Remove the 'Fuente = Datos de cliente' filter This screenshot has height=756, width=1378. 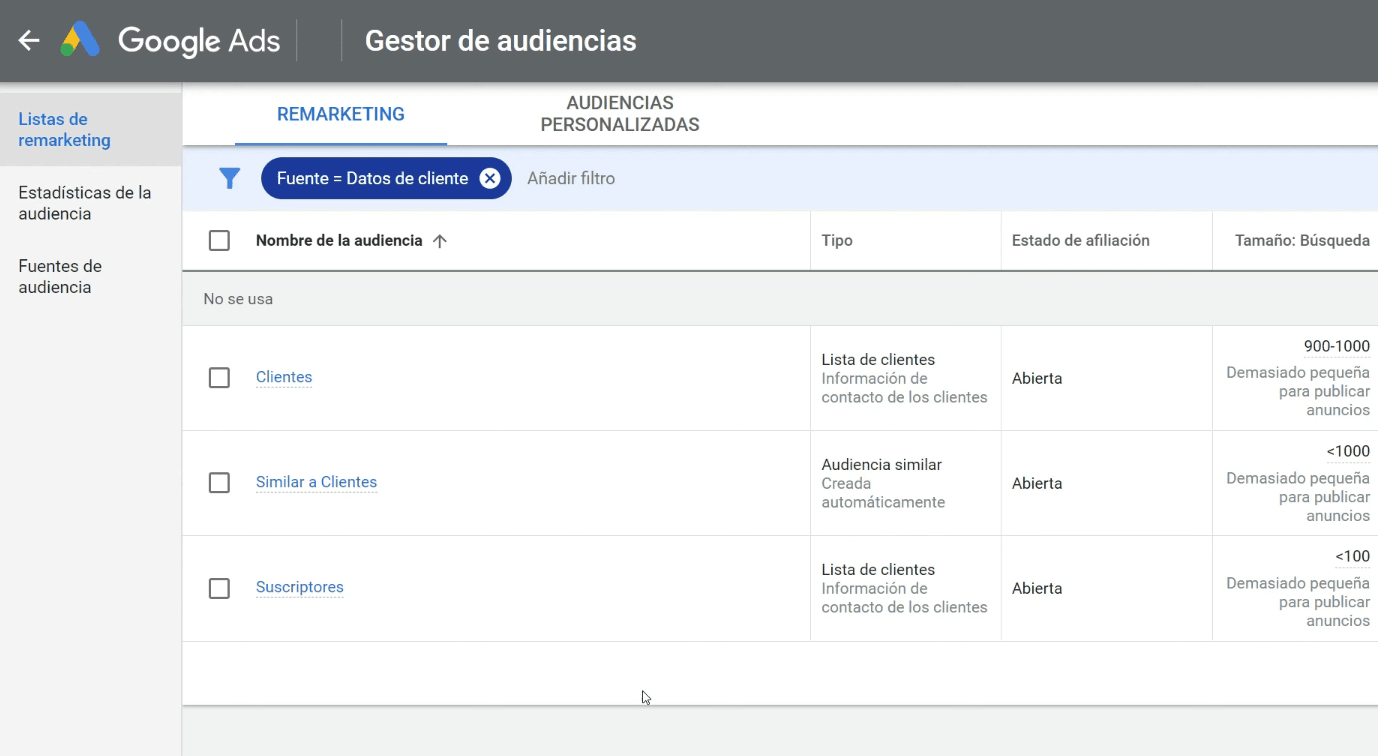pos(489,178)
